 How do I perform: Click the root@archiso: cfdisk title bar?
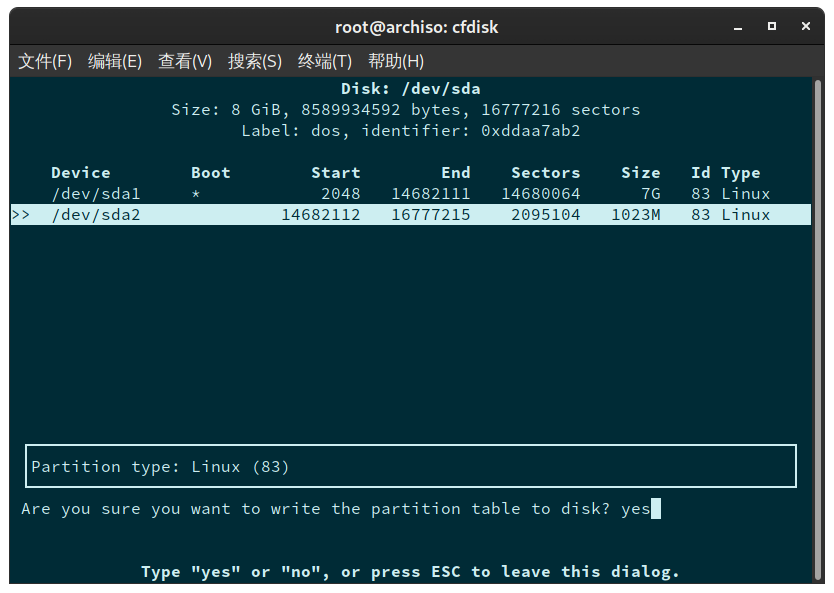[x=416, y=26]
